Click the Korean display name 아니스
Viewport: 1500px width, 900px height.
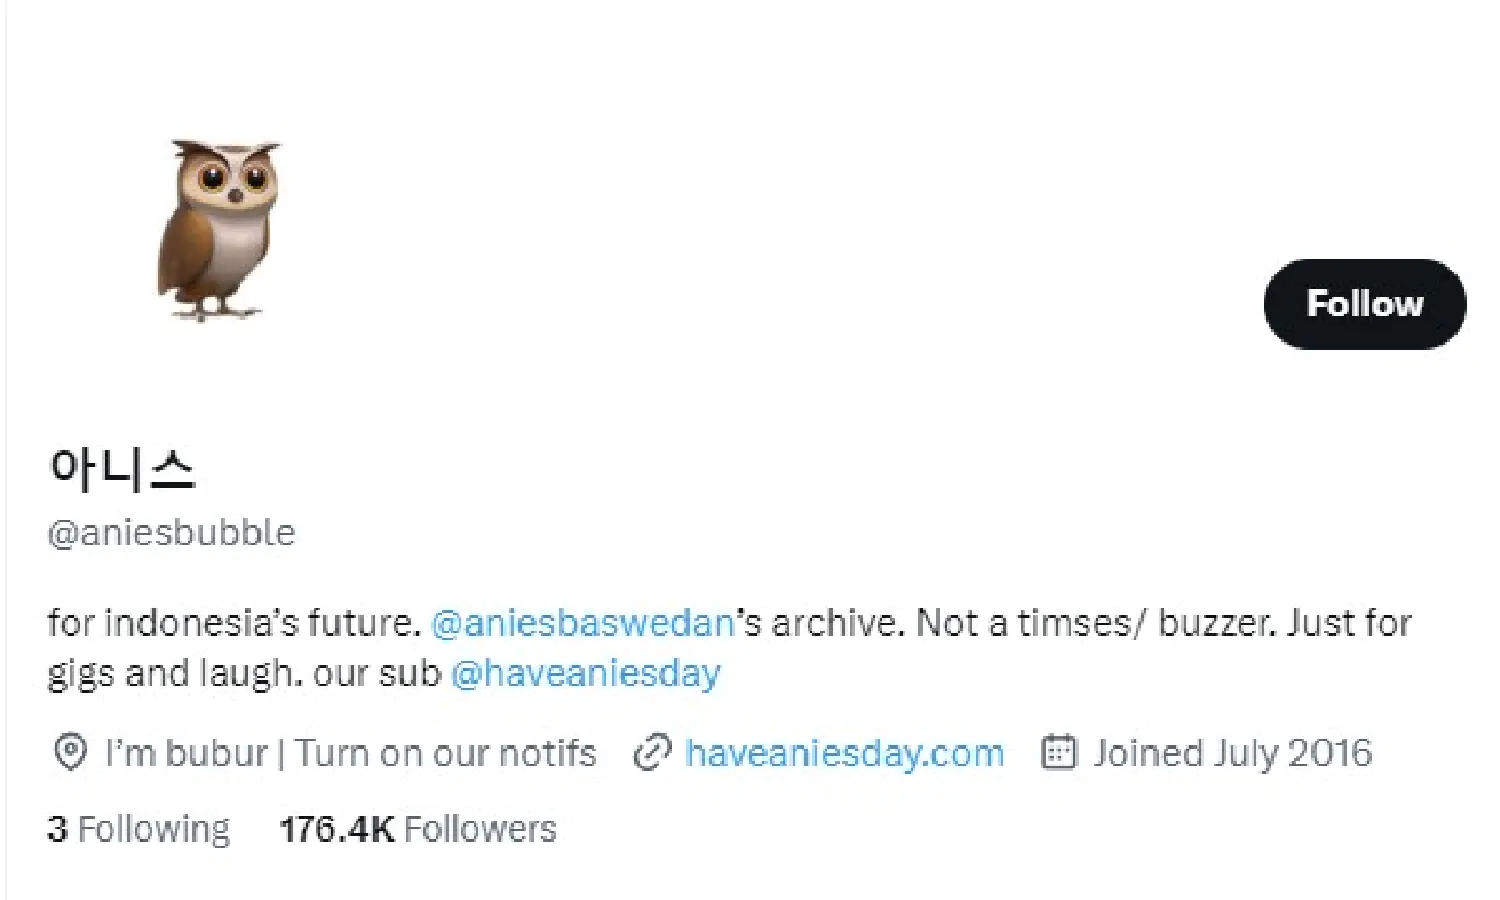point(122,468)
